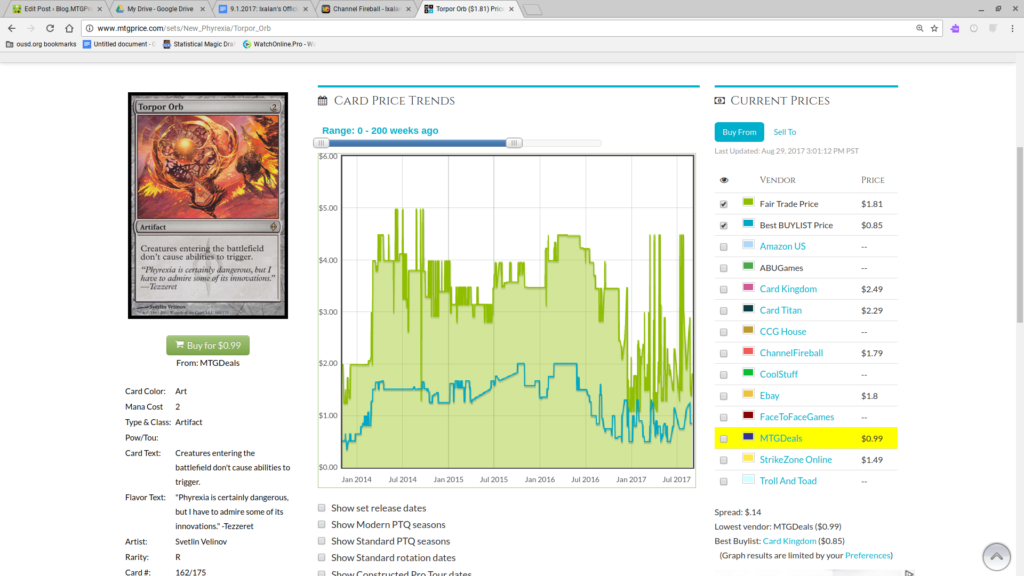Click Buy for $0.99 button
Image resolution: width=1024 pixels, height=576 pixels.
(208, 345)
